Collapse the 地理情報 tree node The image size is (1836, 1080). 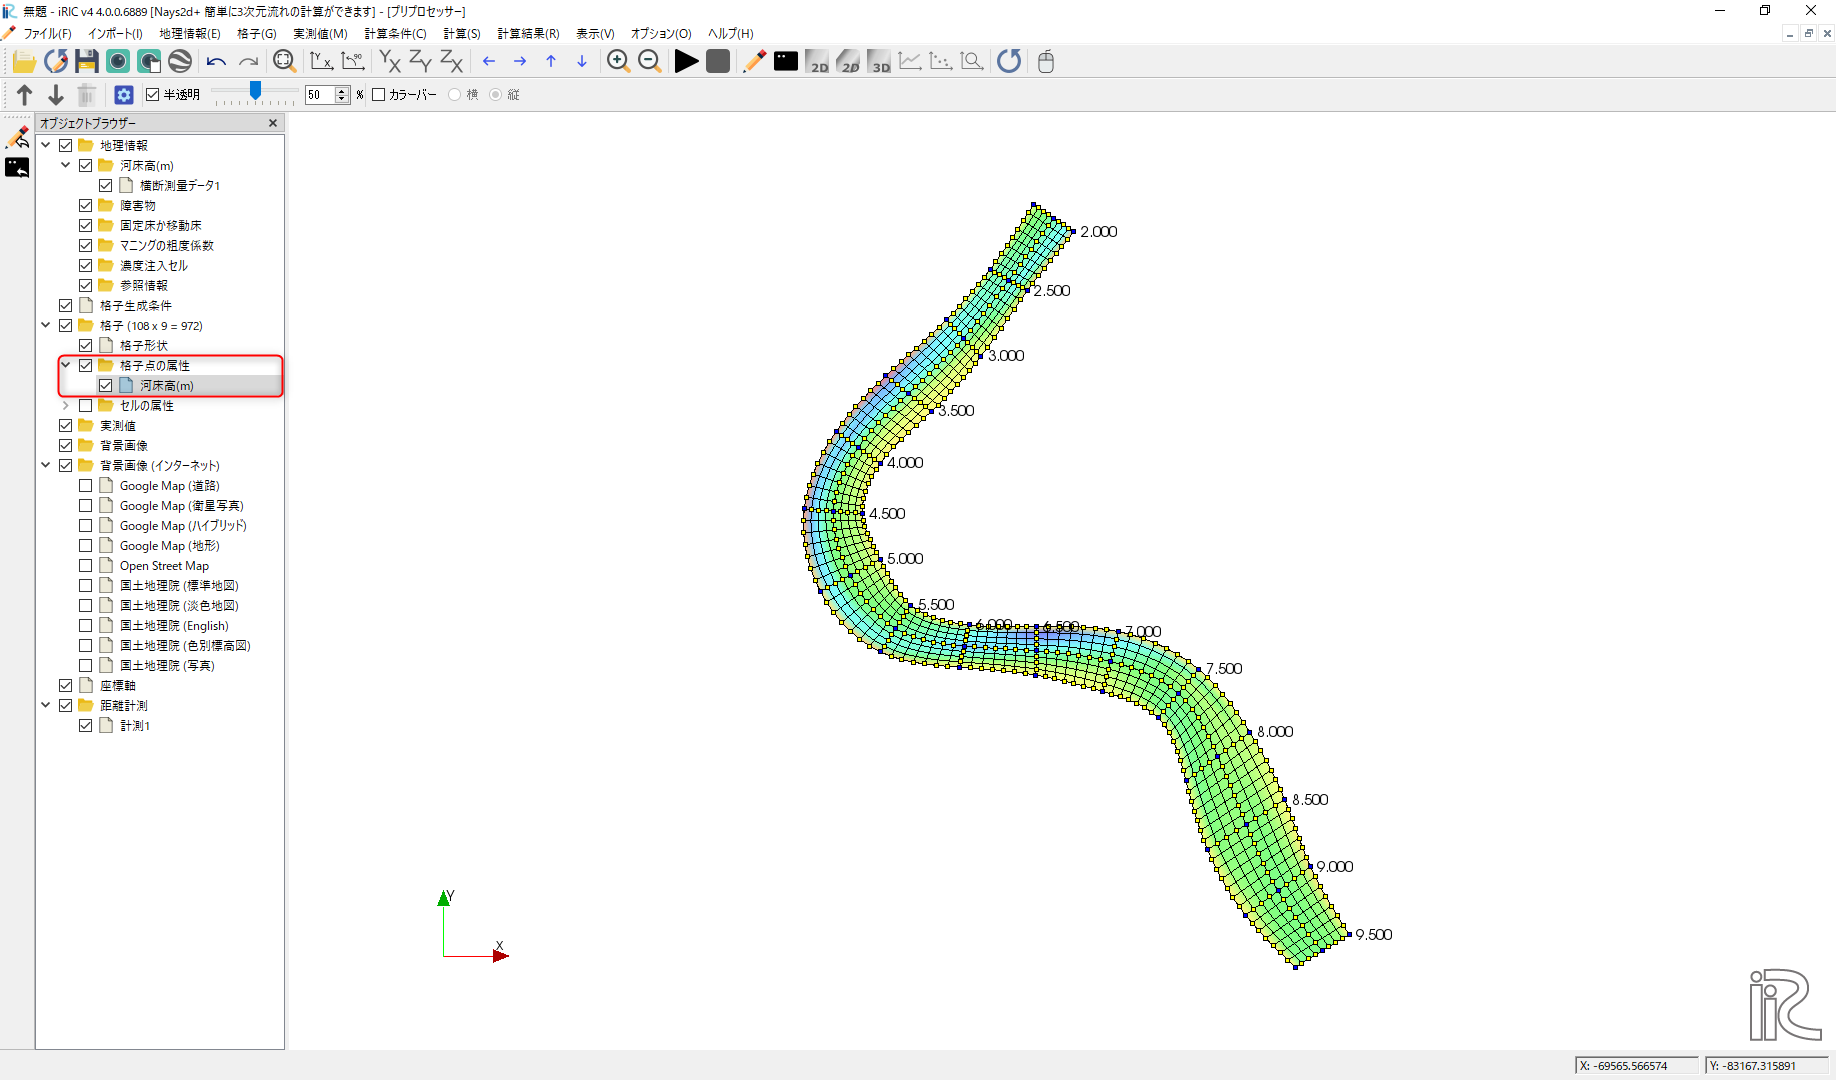click(x=46, y=145)
